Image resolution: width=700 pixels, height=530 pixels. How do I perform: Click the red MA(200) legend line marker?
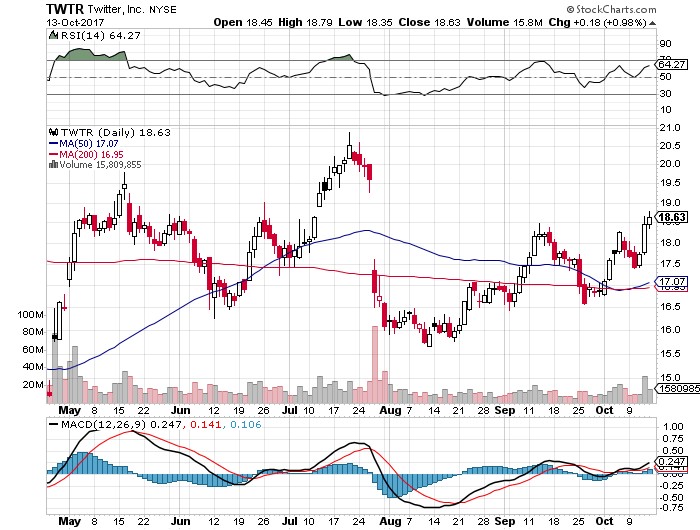[x=54, y=154]
